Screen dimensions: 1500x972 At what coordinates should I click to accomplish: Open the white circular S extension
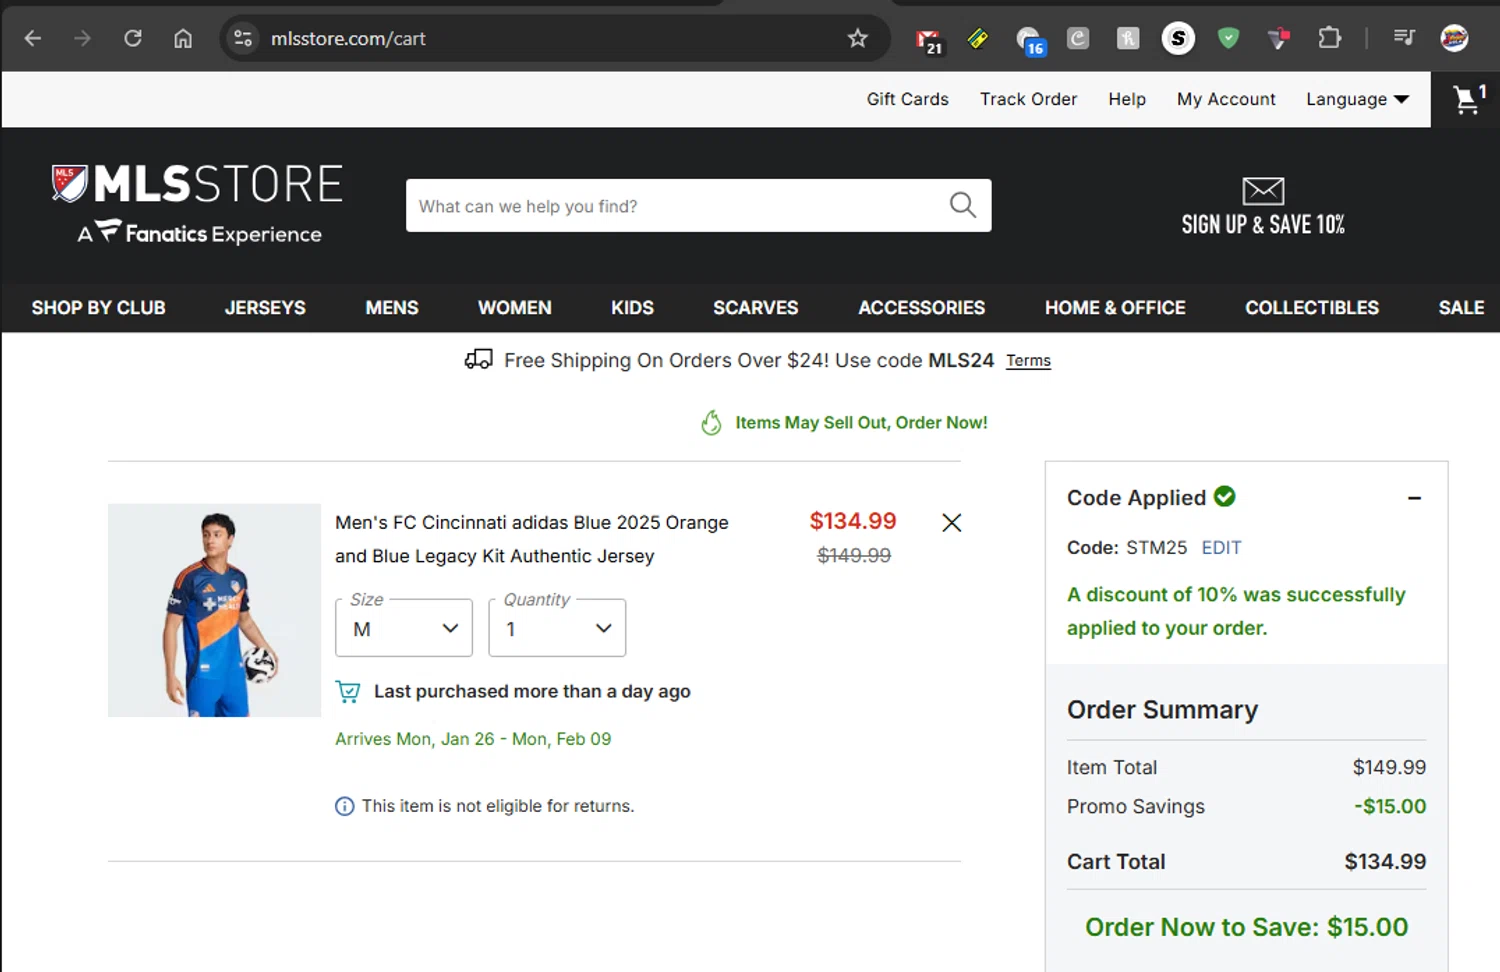point(1178,39)
